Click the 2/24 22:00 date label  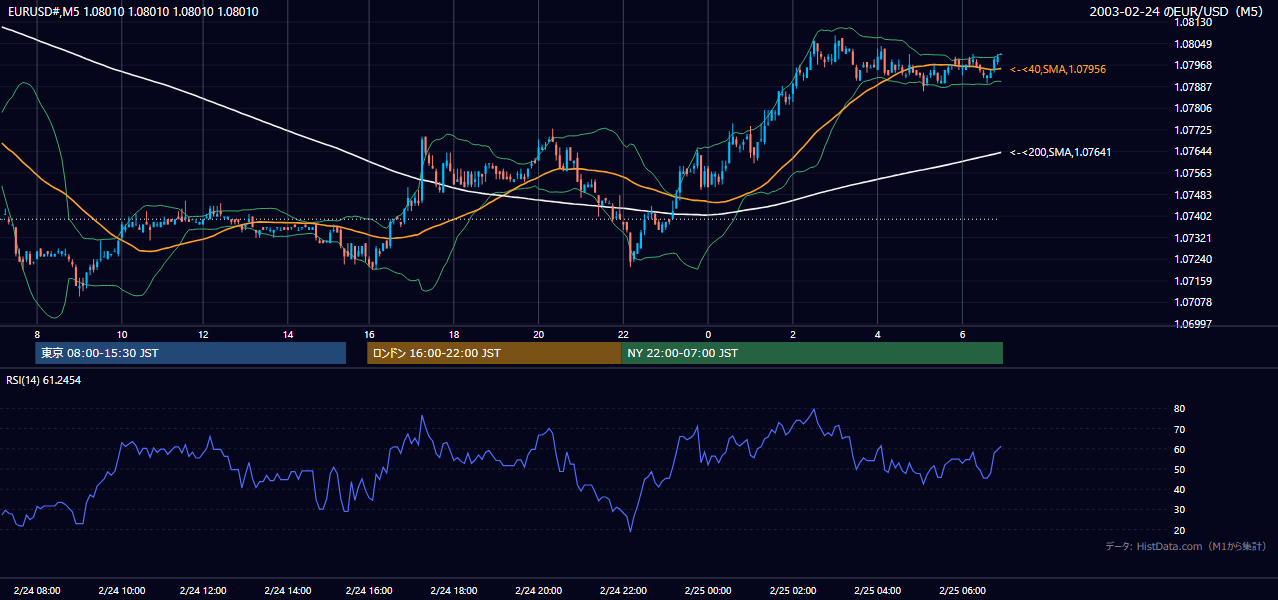[x=623, y=590]
